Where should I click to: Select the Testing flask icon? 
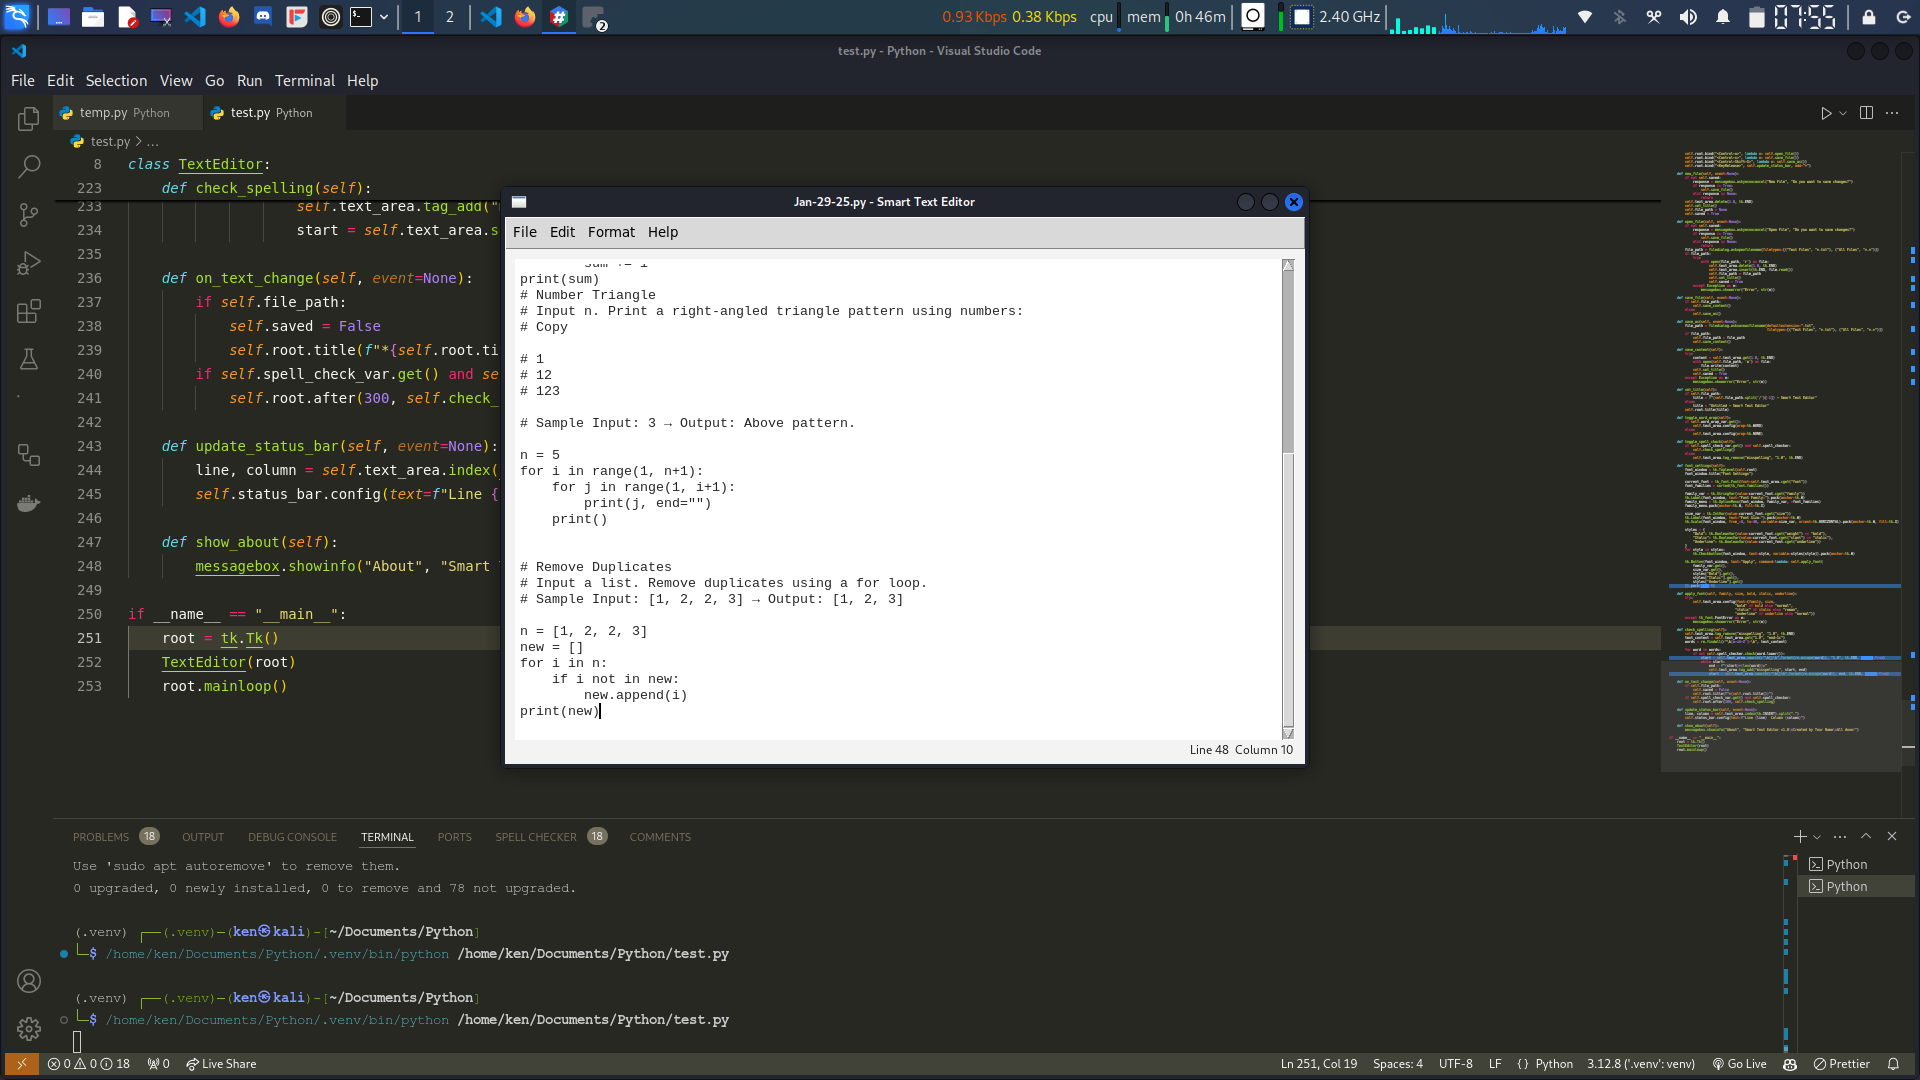point(28,359)
